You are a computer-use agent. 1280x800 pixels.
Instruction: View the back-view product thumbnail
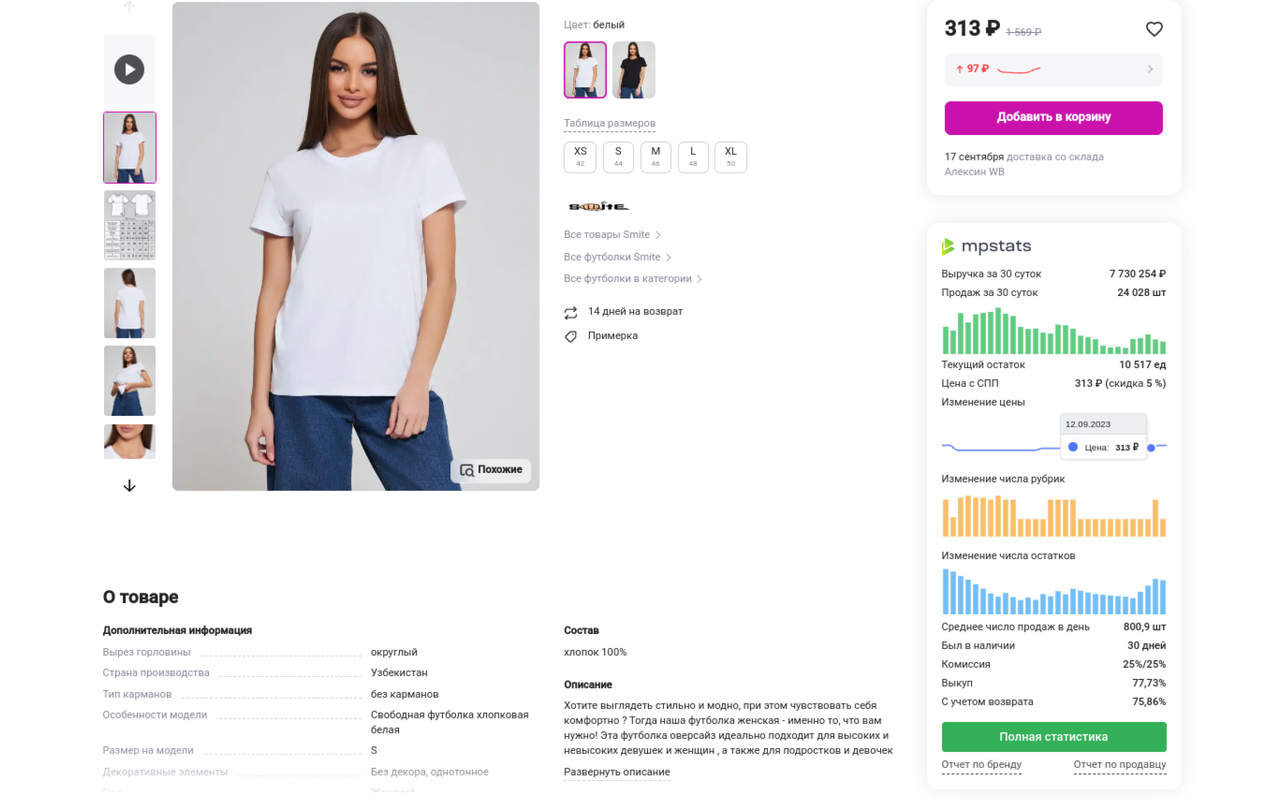[x=130, y=303]
